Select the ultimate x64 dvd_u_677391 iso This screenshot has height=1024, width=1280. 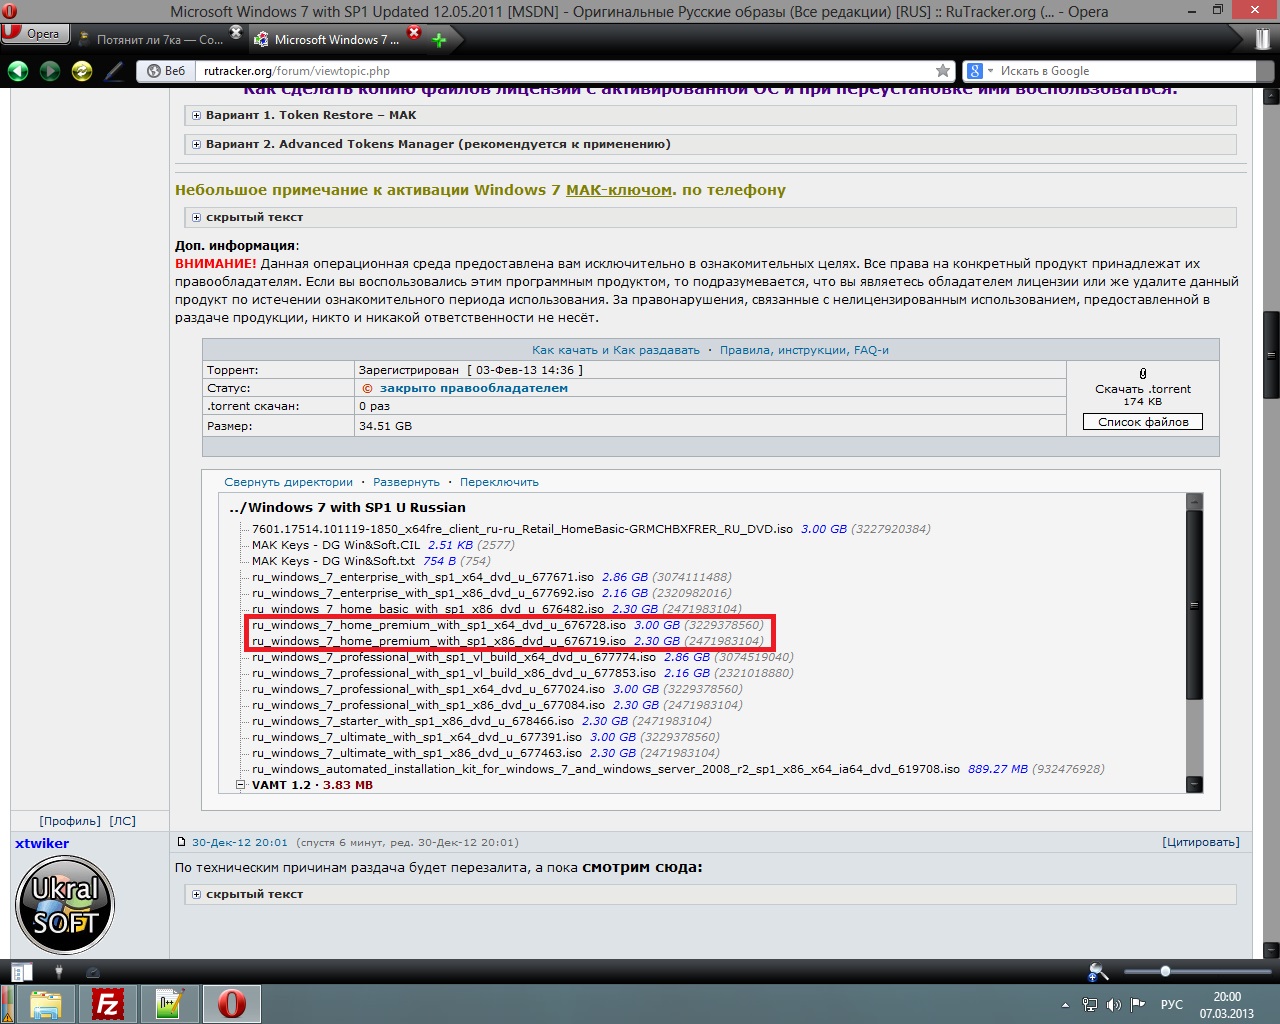417,737
